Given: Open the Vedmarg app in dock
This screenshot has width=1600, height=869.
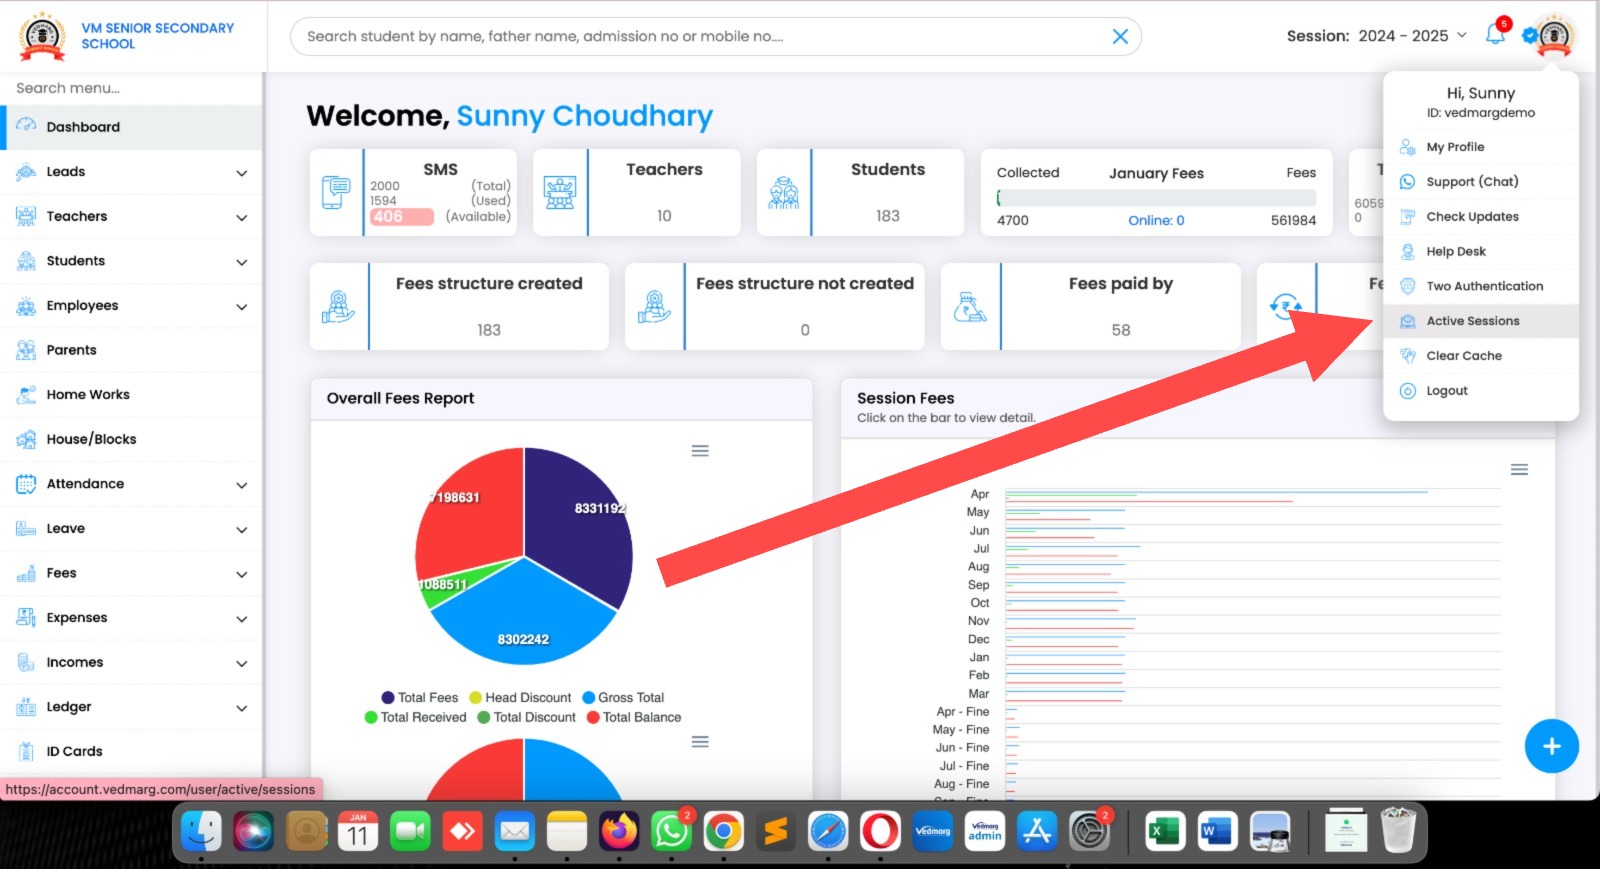Looking at the screenshot, I should 932,831.
